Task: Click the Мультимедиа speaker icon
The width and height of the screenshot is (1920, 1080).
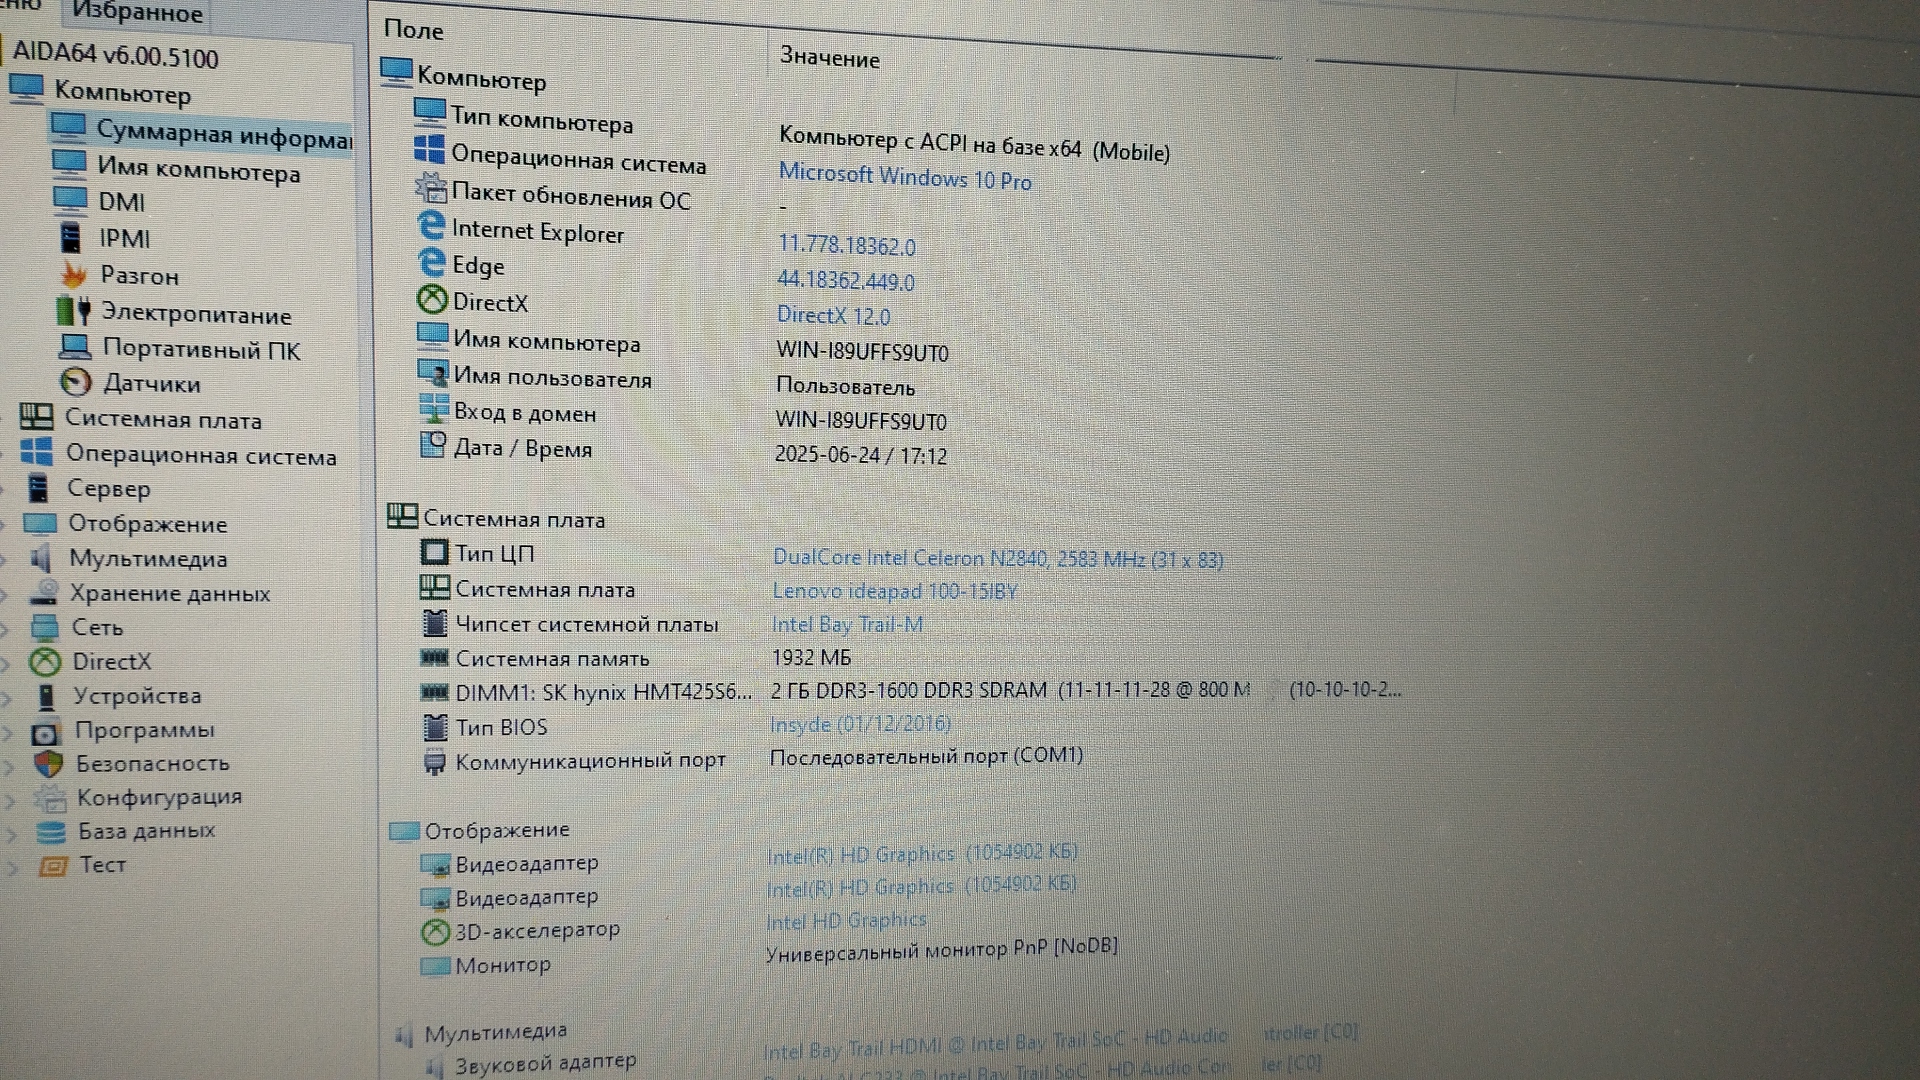Action: click(41, 558)
